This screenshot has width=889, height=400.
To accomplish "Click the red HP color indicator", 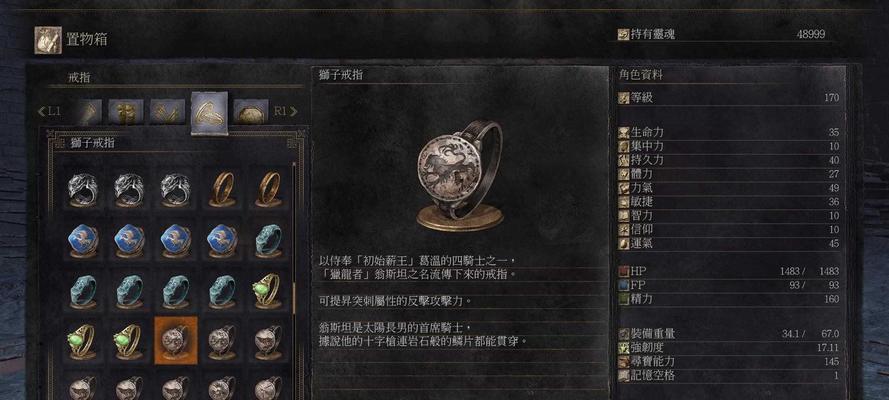I will tap(624, 272).
